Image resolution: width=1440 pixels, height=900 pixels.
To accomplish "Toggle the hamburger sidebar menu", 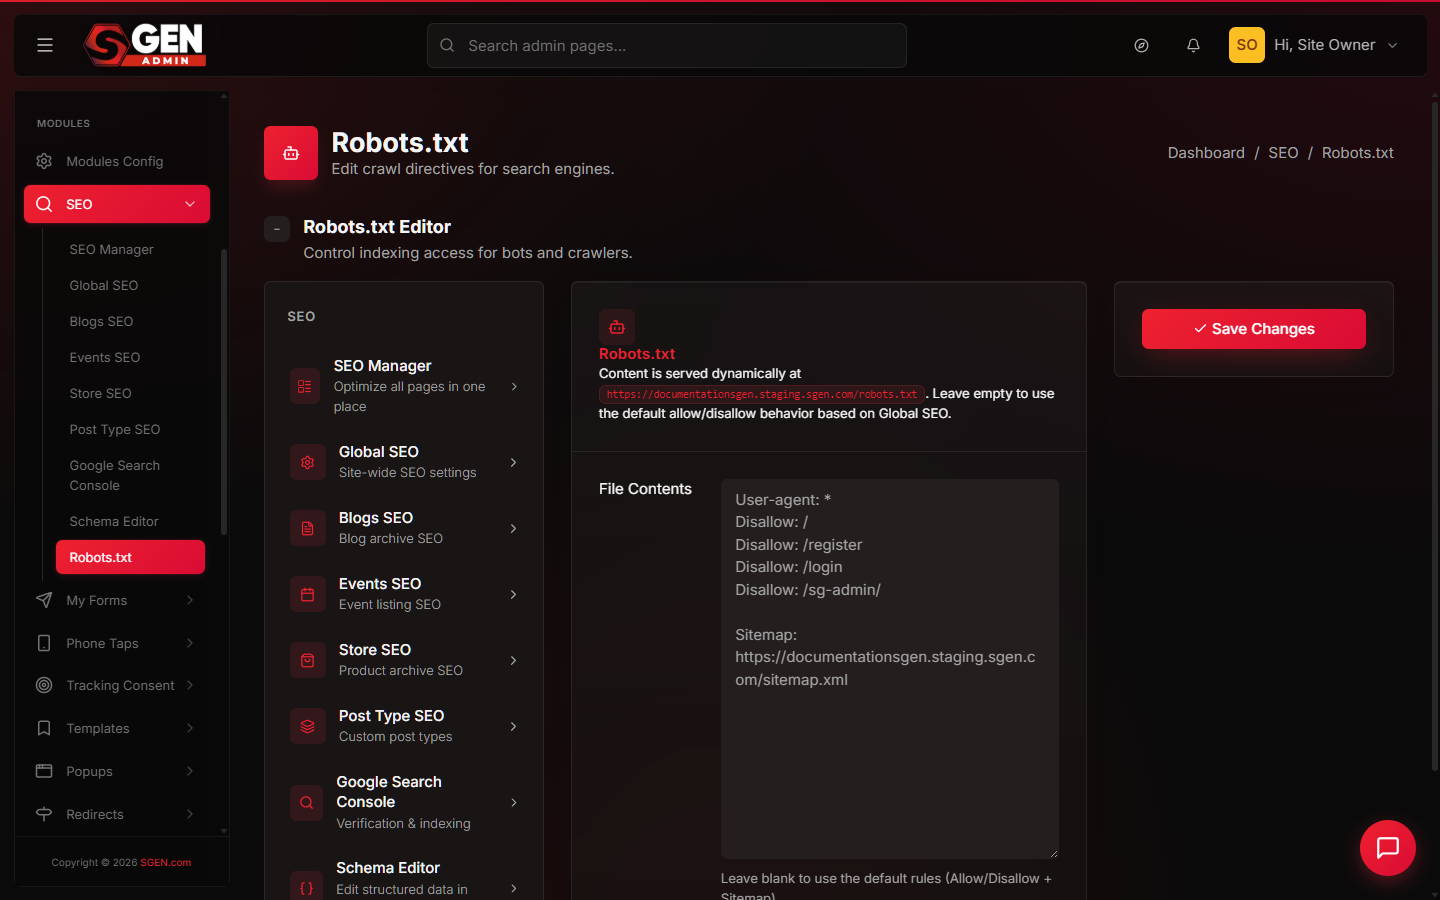I will pyautogui.click(x=45, y=45).
